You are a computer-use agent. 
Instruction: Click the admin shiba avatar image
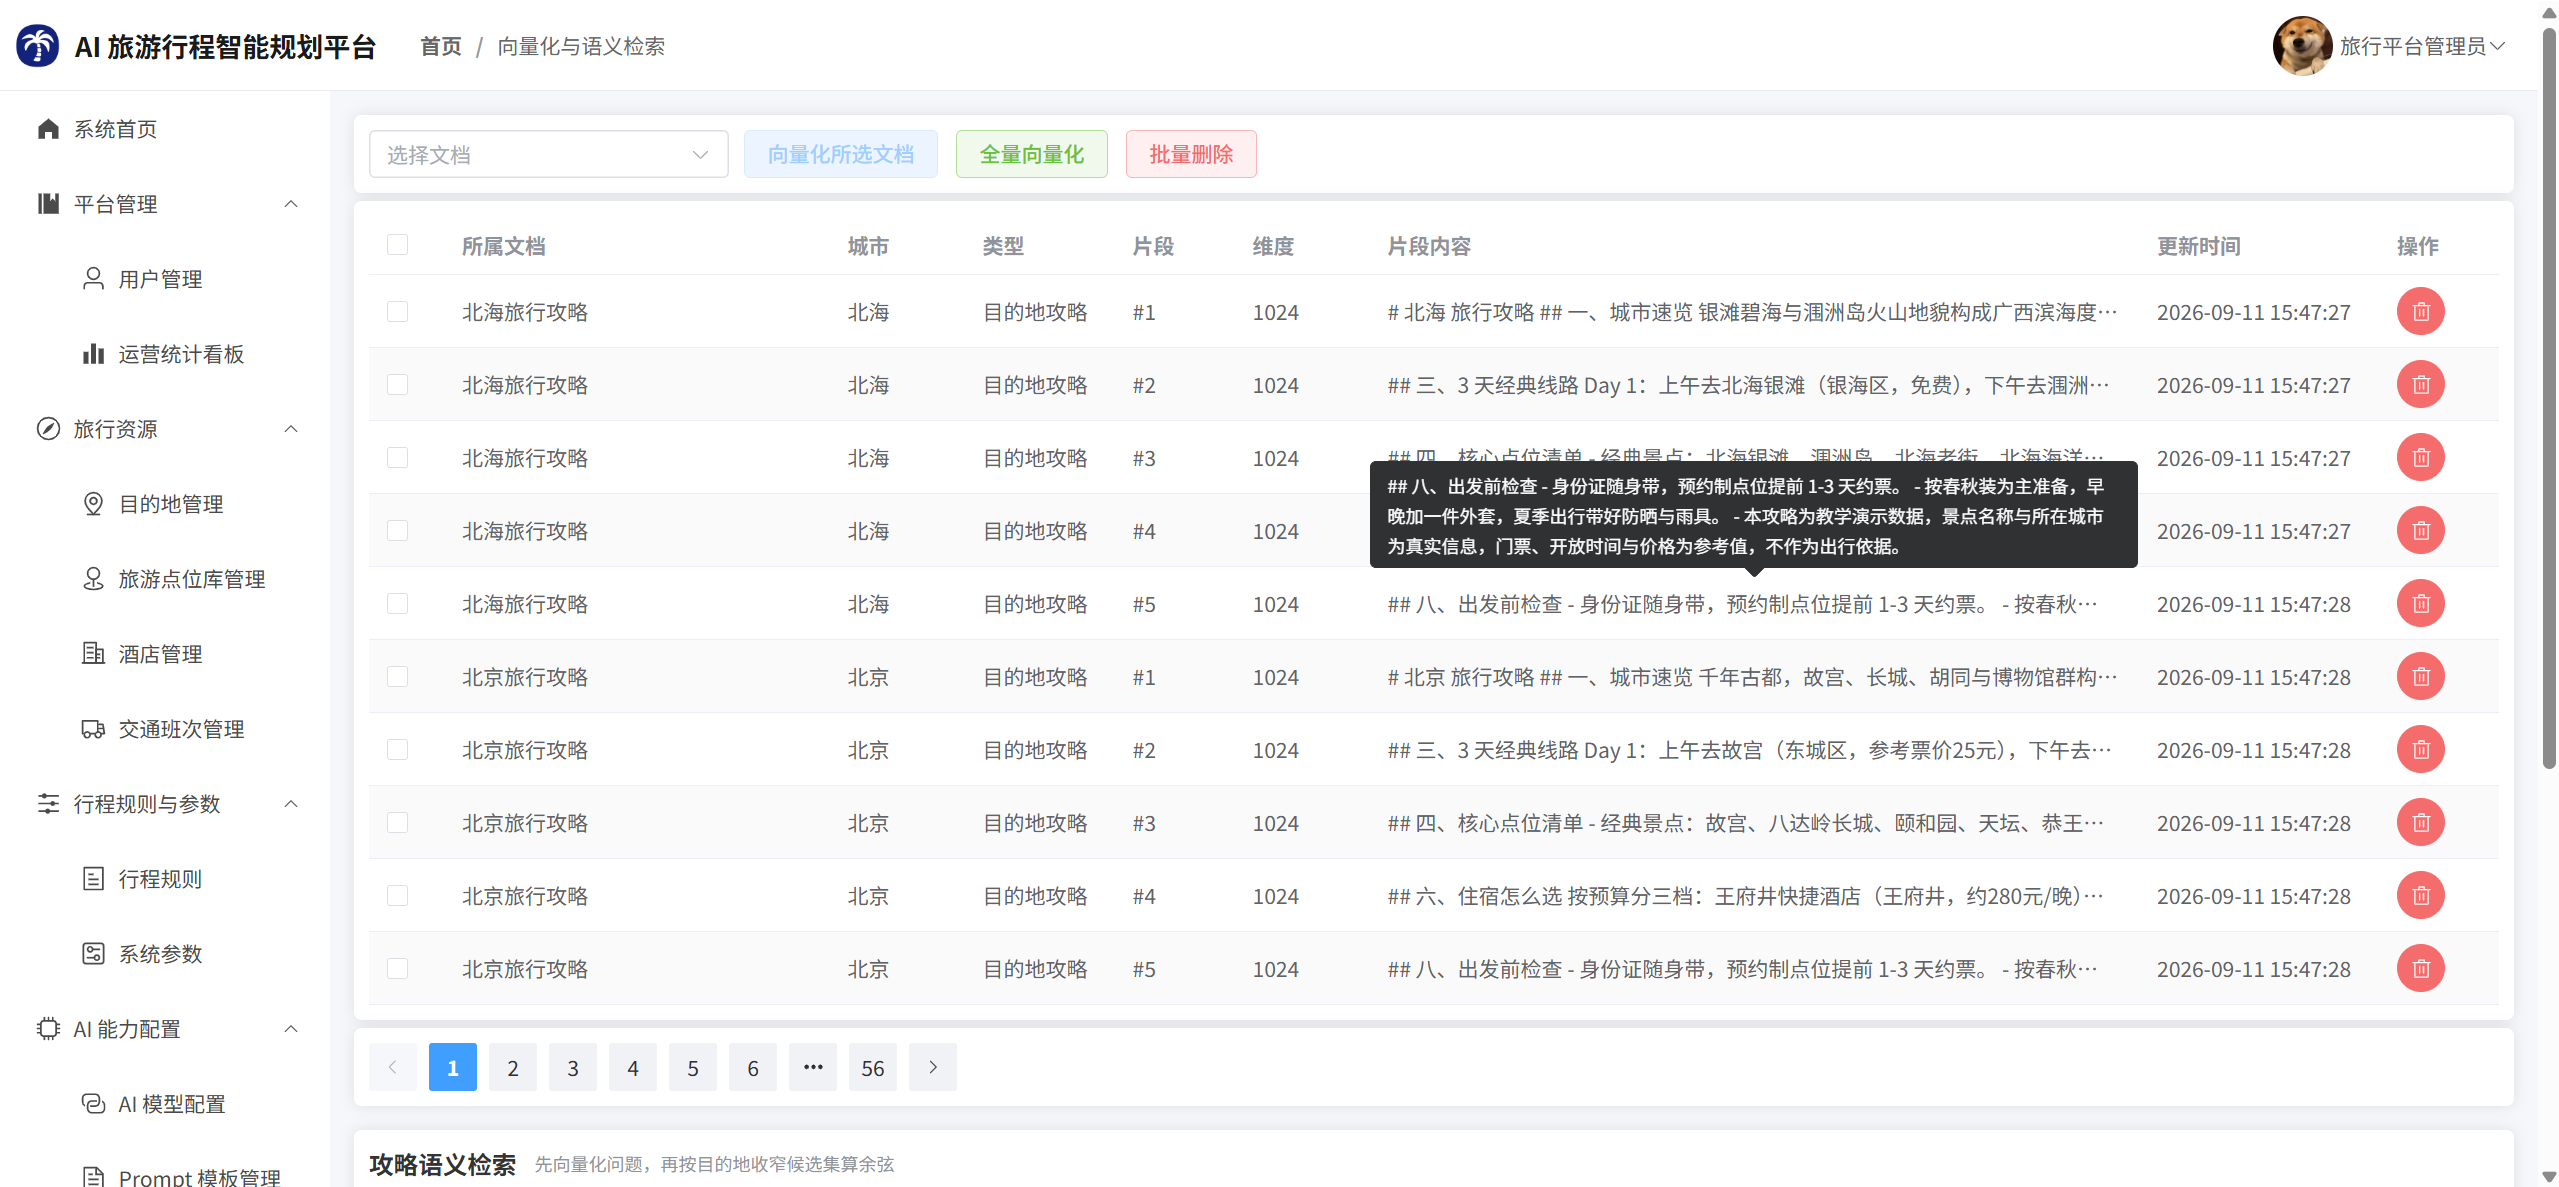coord(2301,46)
